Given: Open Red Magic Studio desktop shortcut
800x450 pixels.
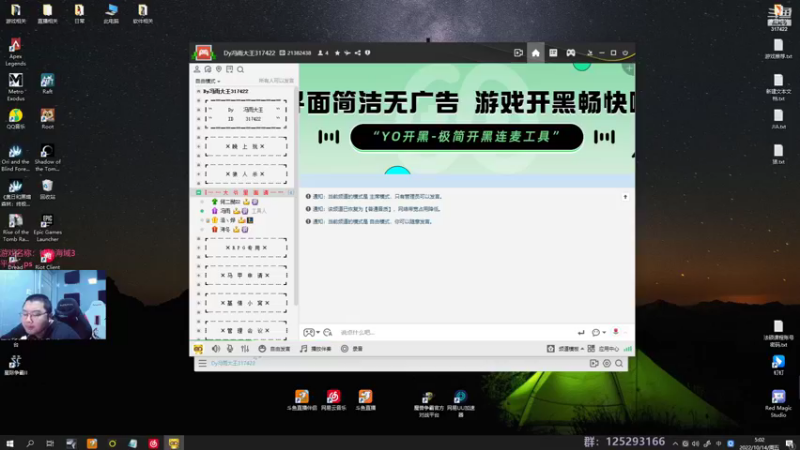Looking at the screenshot, I should [778, 404].
